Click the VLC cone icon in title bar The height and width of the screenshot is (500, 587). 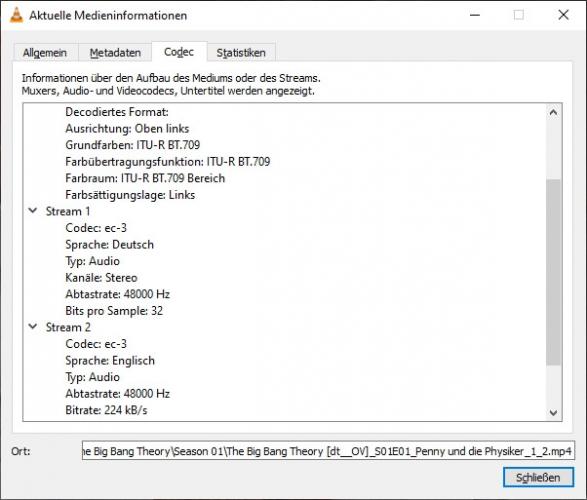coord(16,15)
